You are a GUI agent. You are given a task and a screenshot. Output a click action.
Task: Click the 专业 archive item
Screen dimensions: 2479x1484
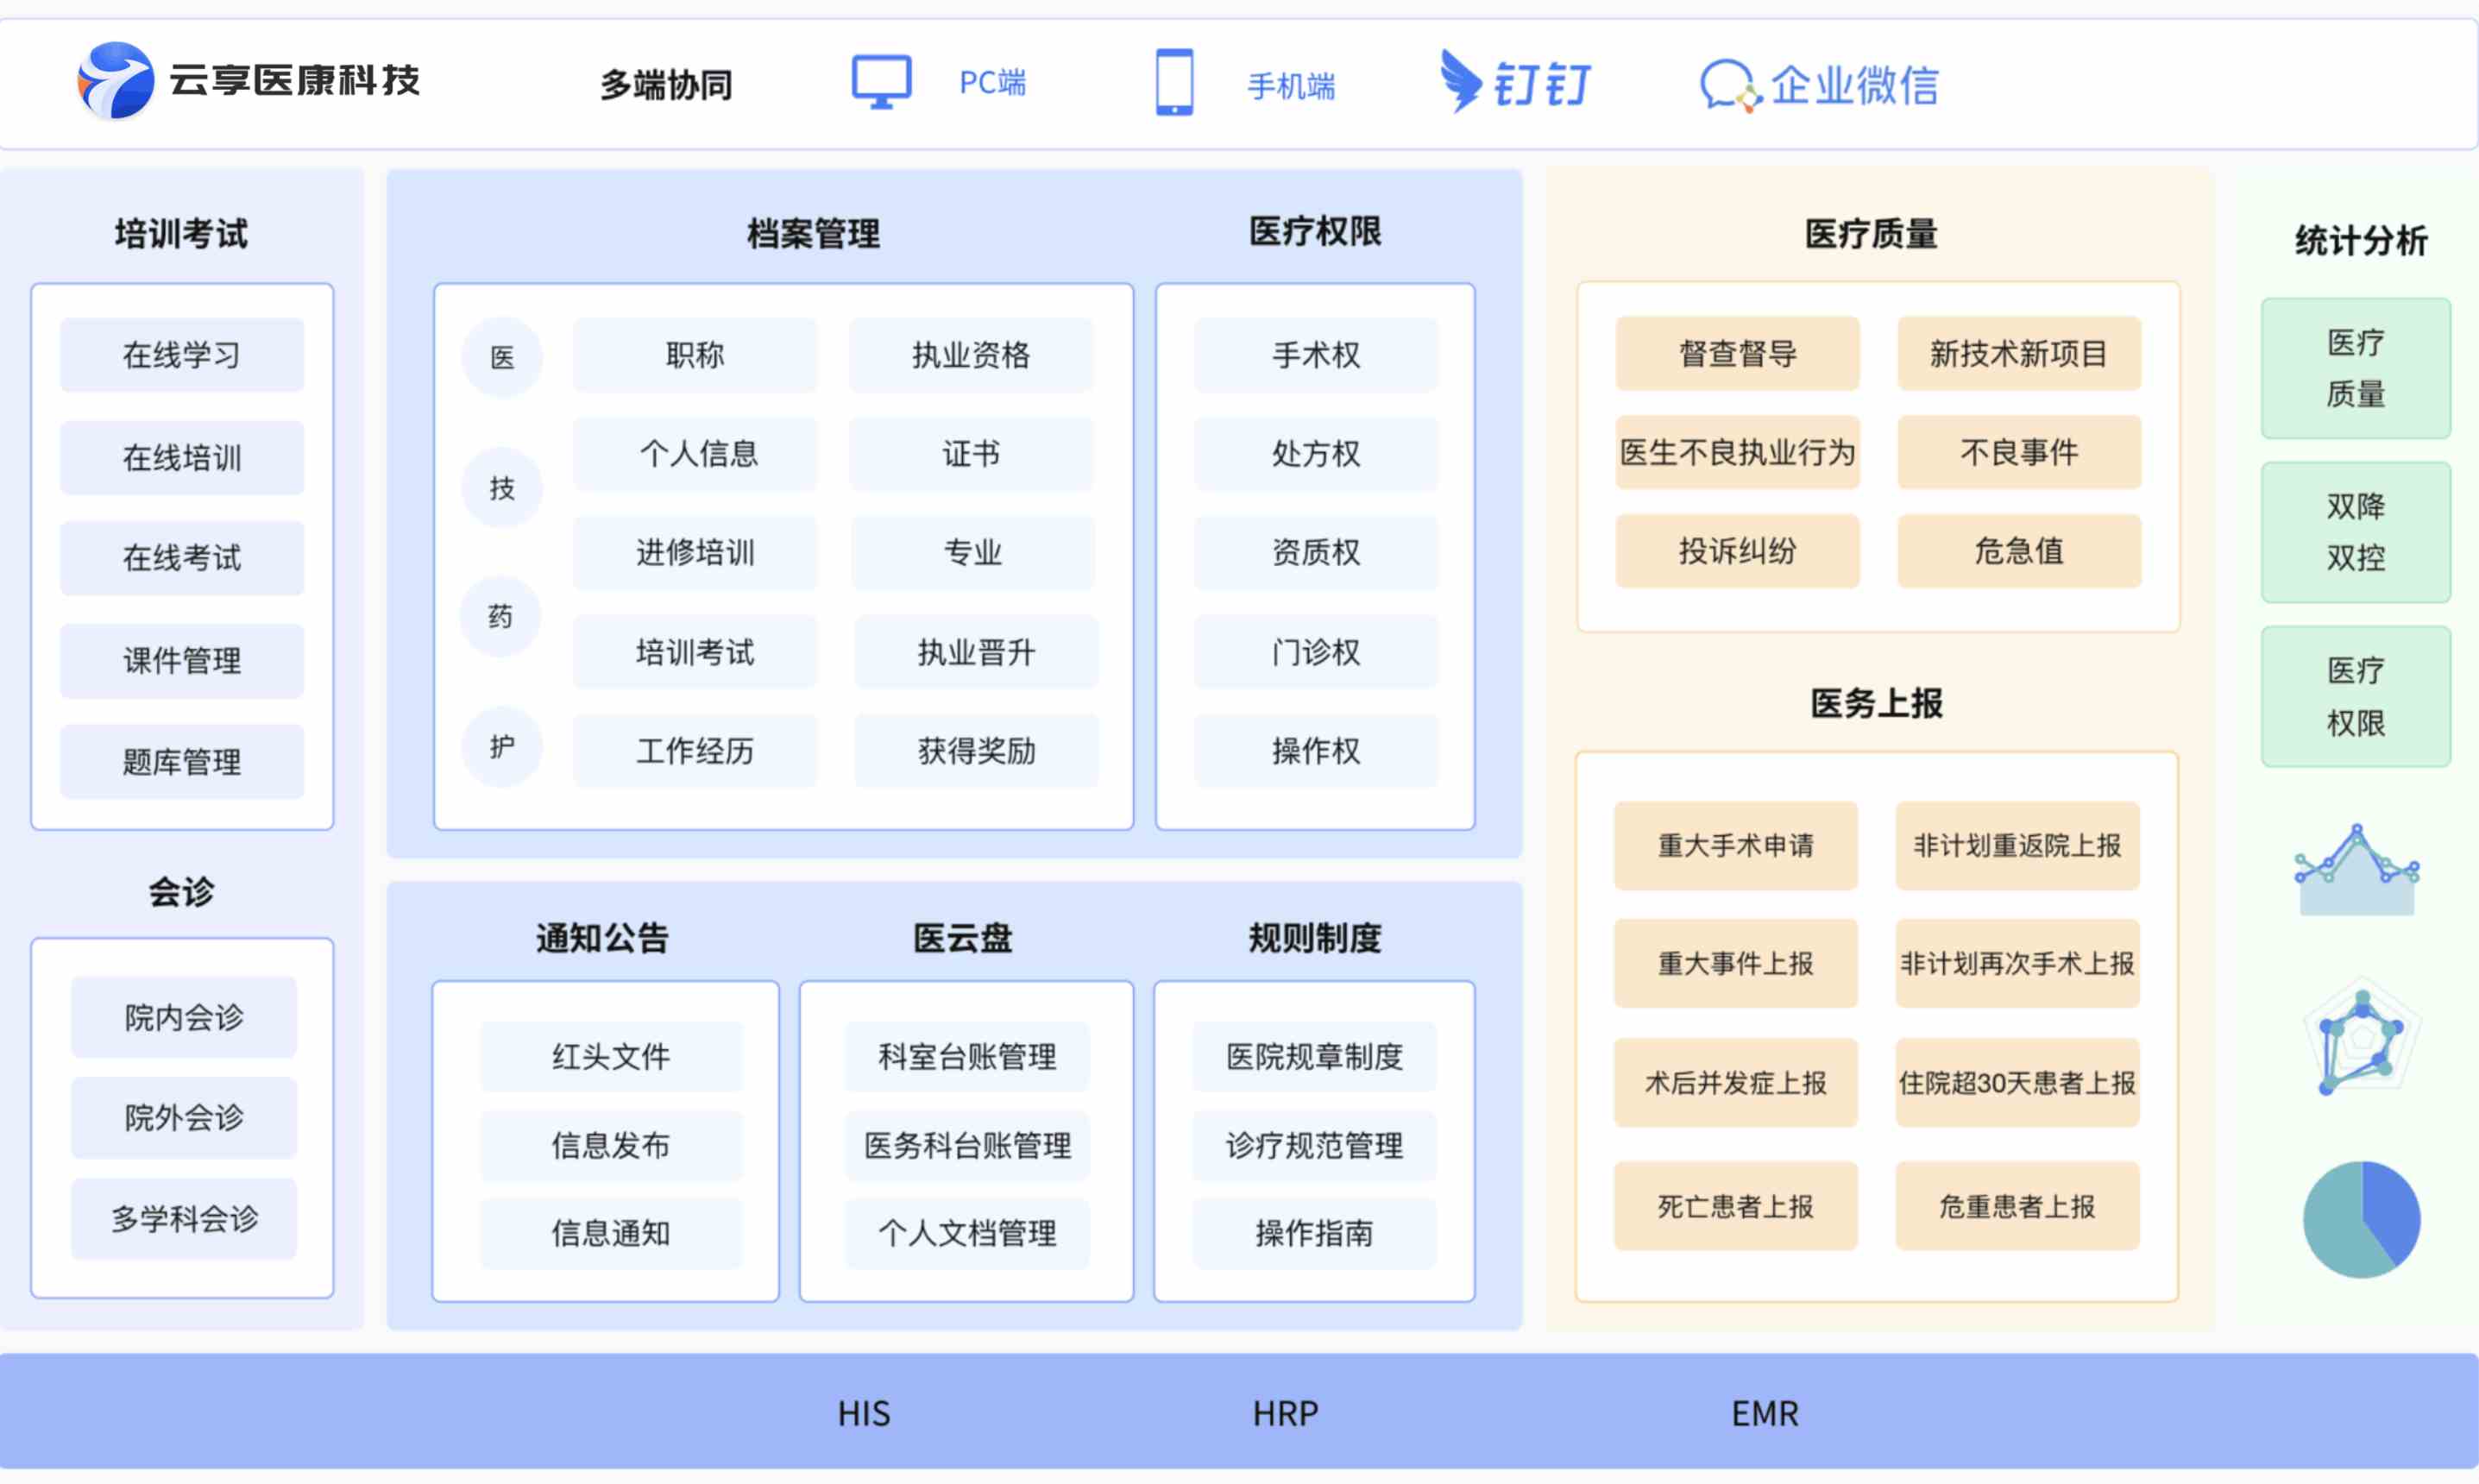973,552
